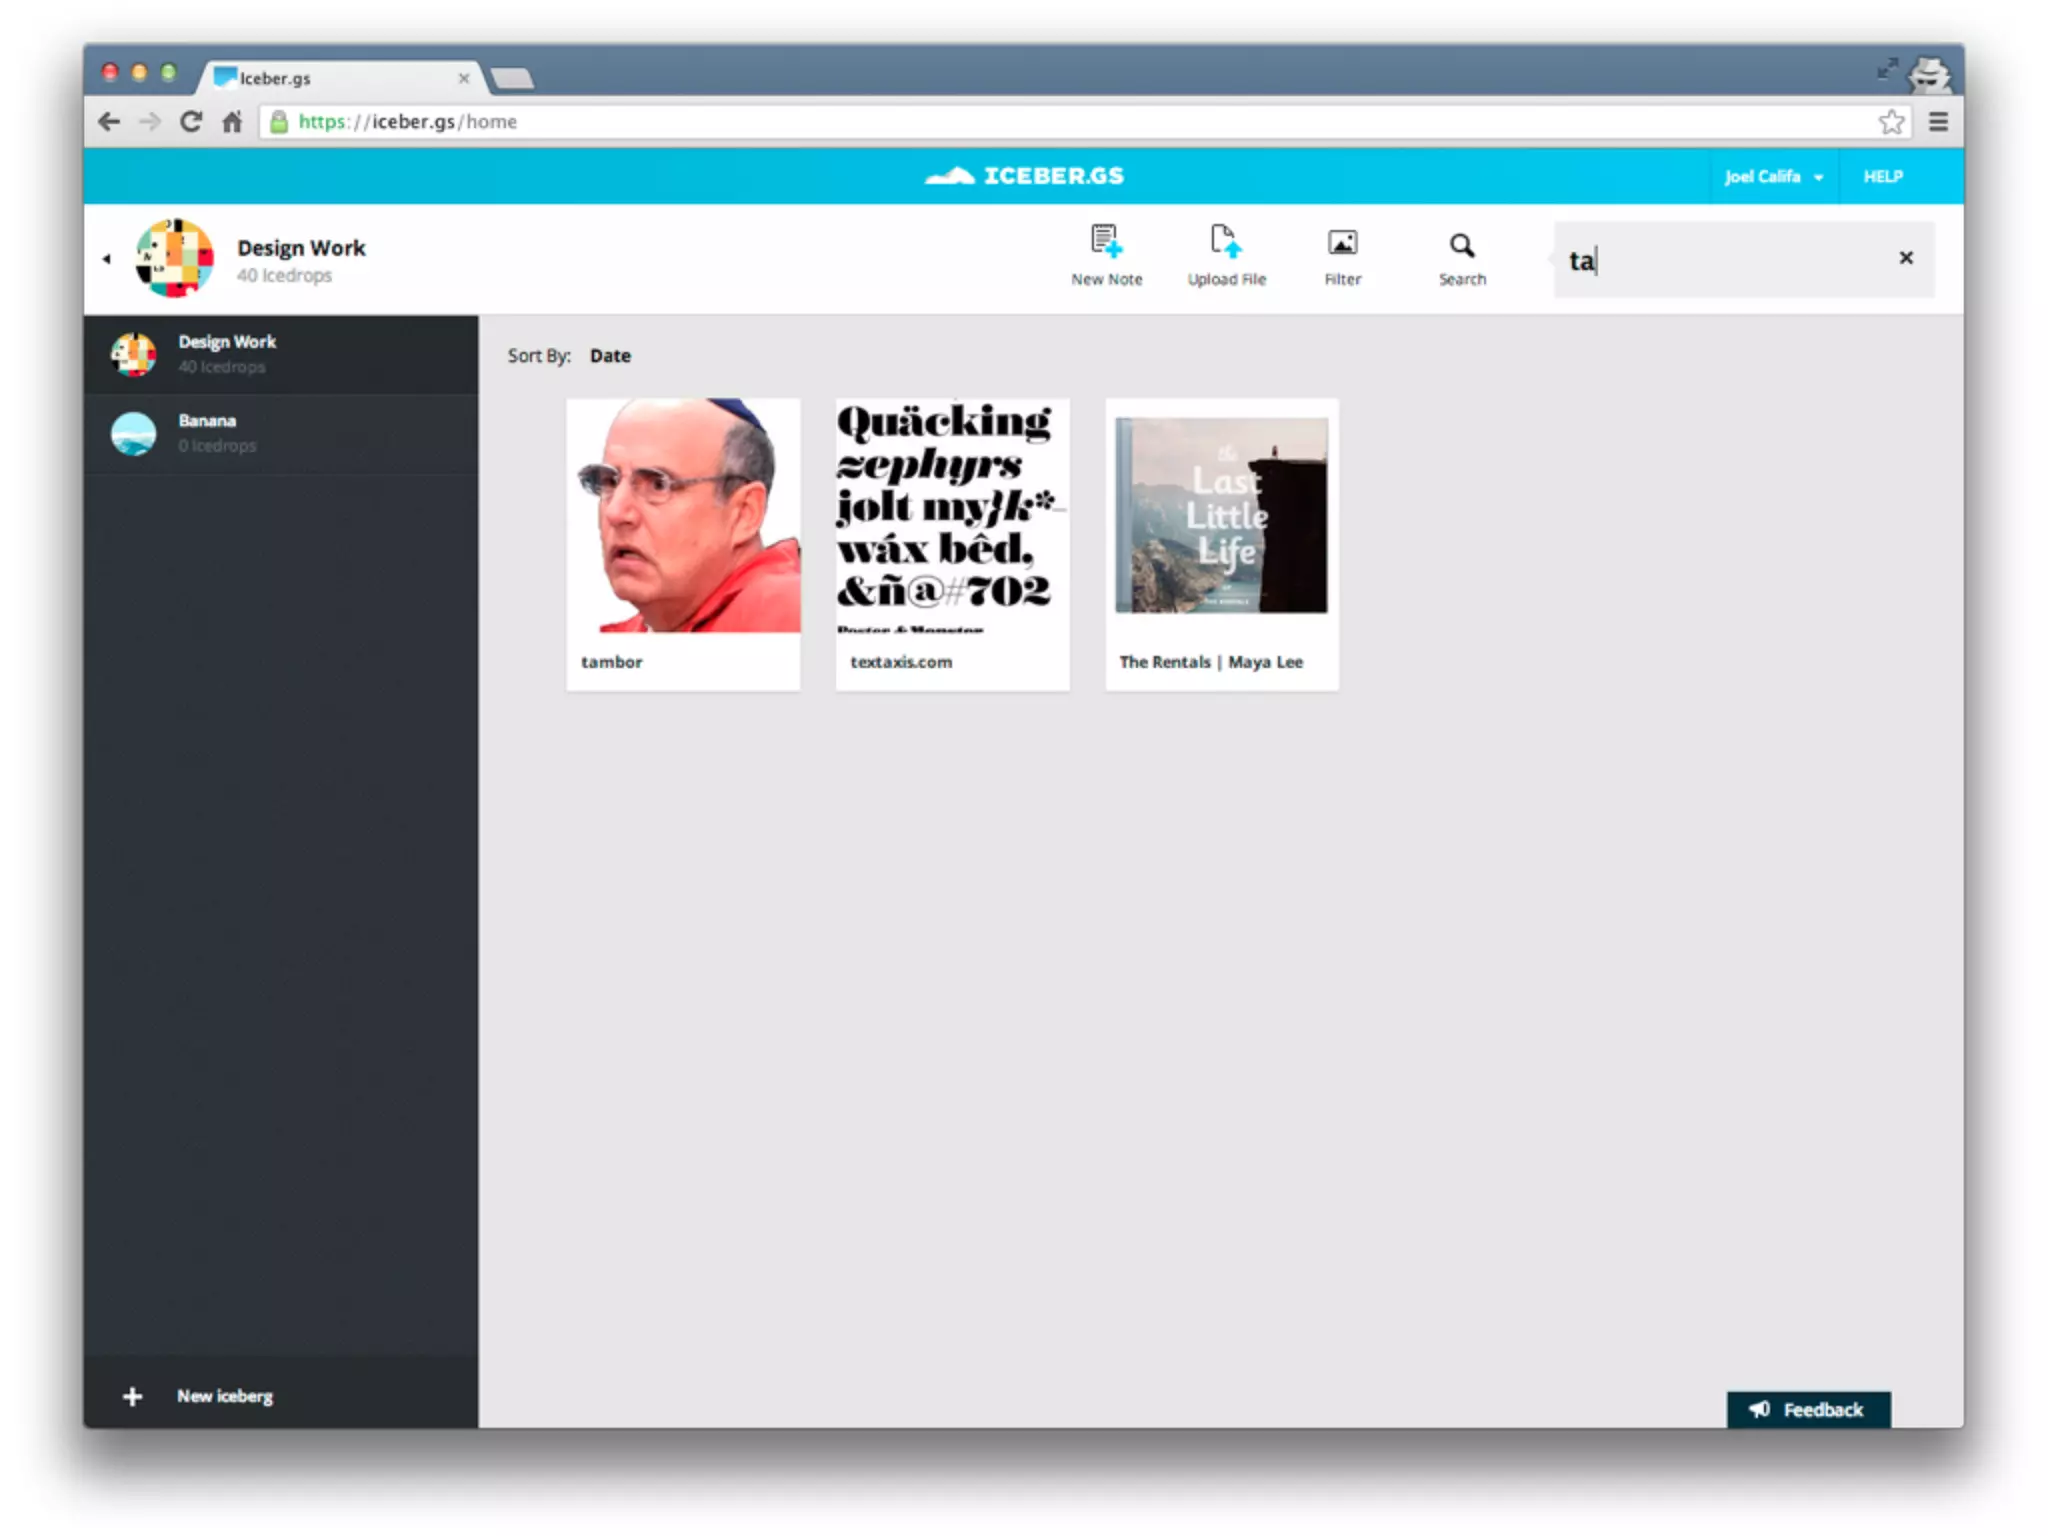Clear search with the X icon
Screen dimensions: 2048x1536
tap(1906, 258)
